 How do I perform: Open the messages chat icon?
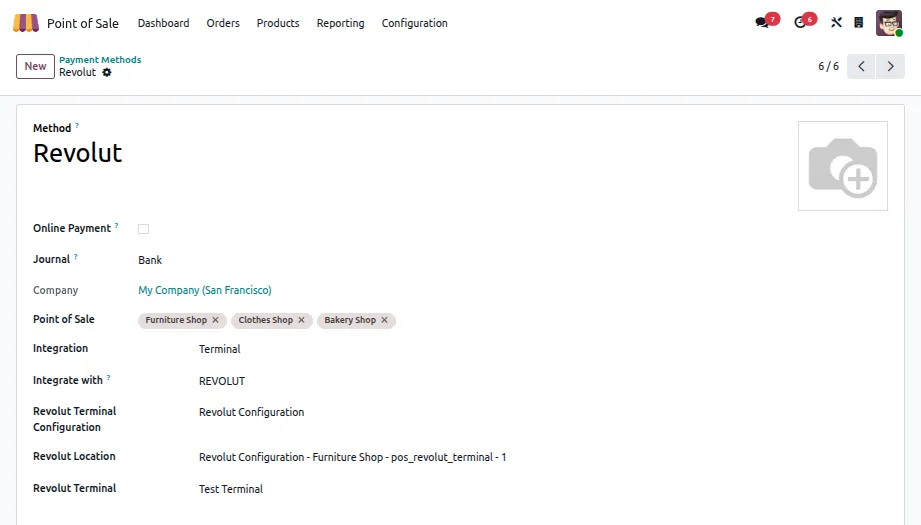point(762,23)
